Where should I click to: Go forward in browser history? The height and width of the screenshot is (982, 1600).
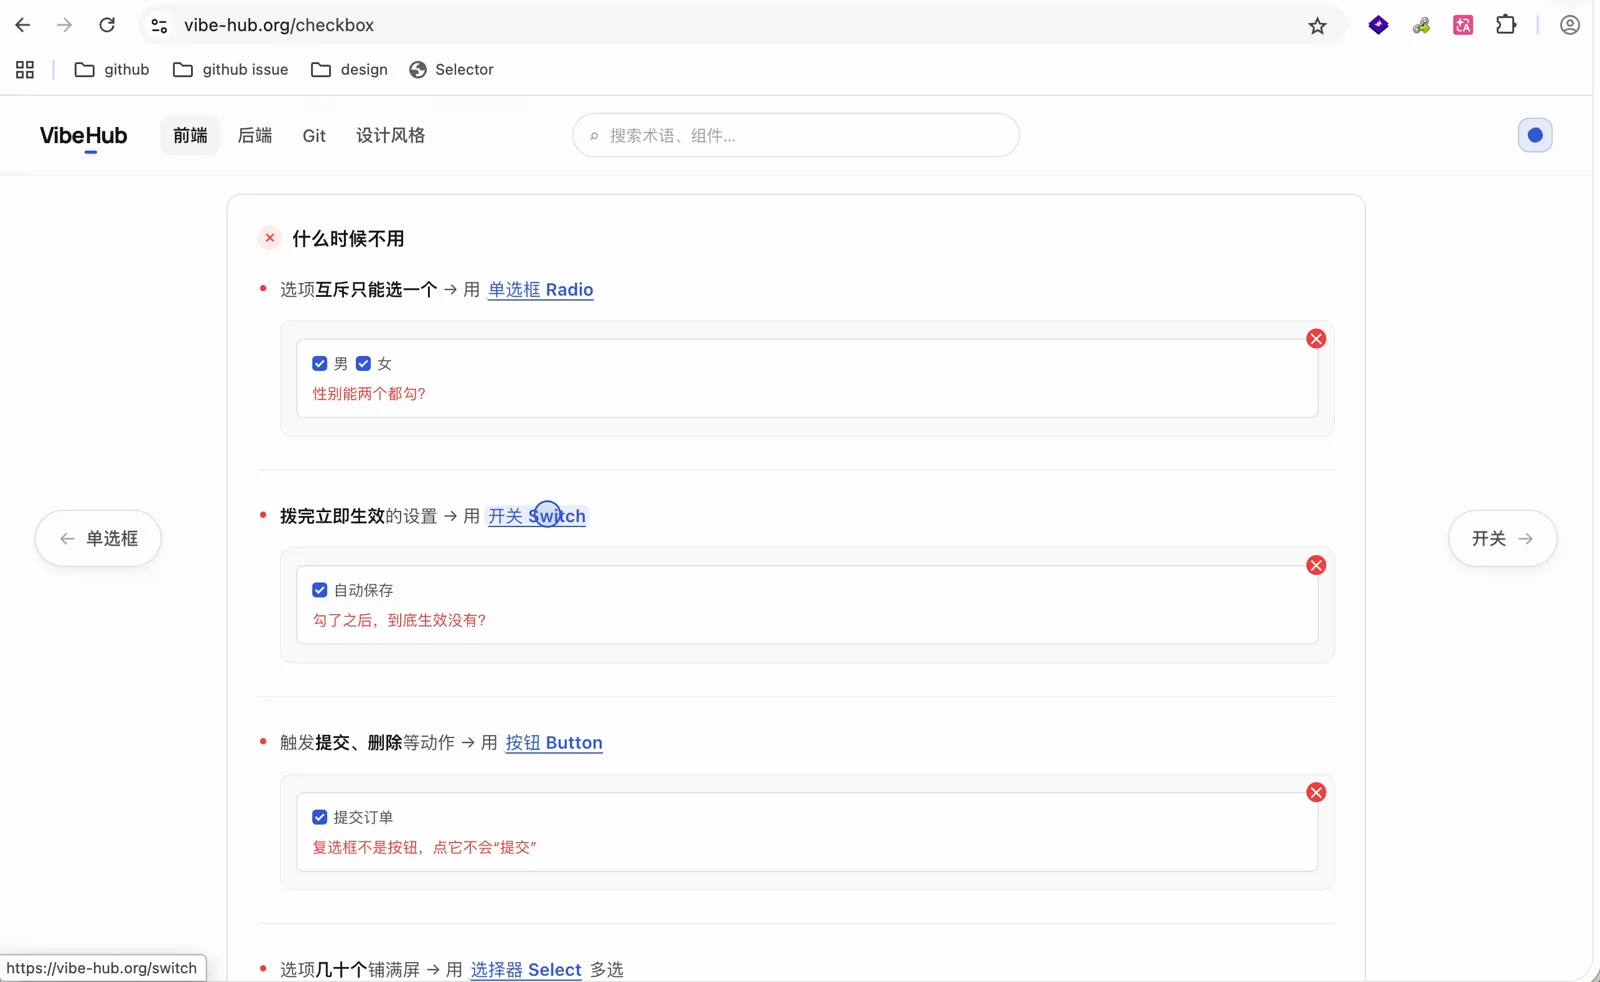click(65, 25)
